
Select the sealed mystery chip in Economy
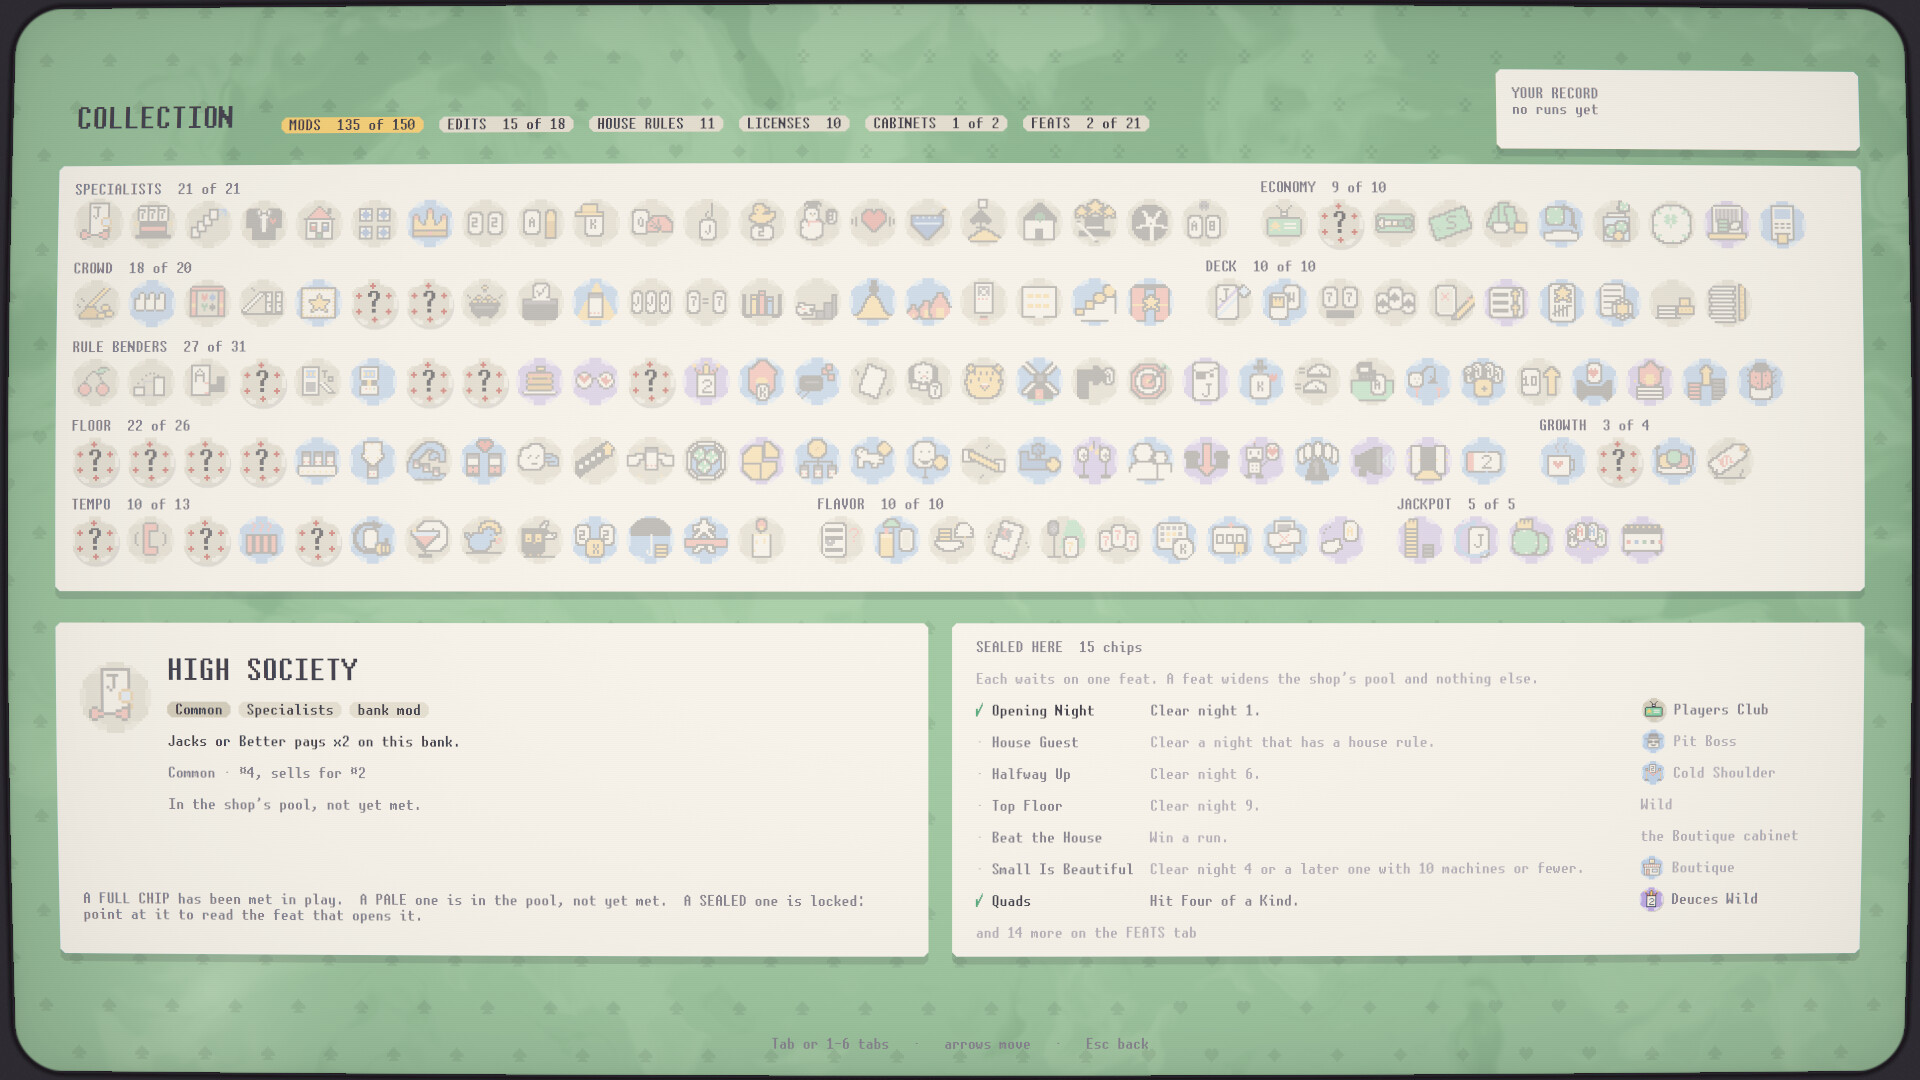pos(1339,223)
